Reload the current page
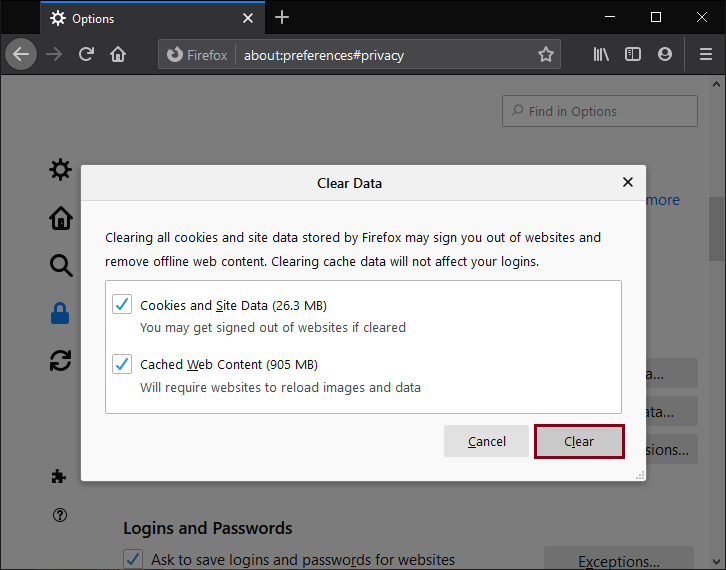The image size is (726, 570). (87, 54)
